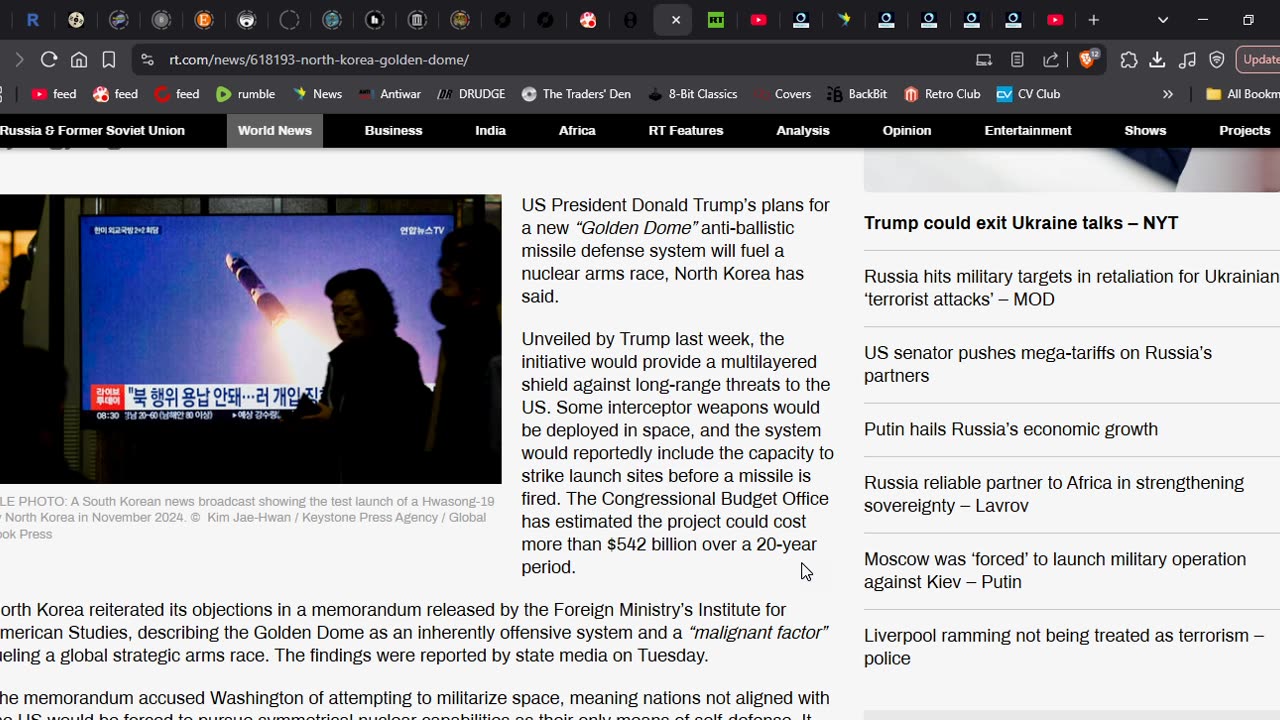Open 'Russia reliable partner to Africa' story

point(1054,494)
